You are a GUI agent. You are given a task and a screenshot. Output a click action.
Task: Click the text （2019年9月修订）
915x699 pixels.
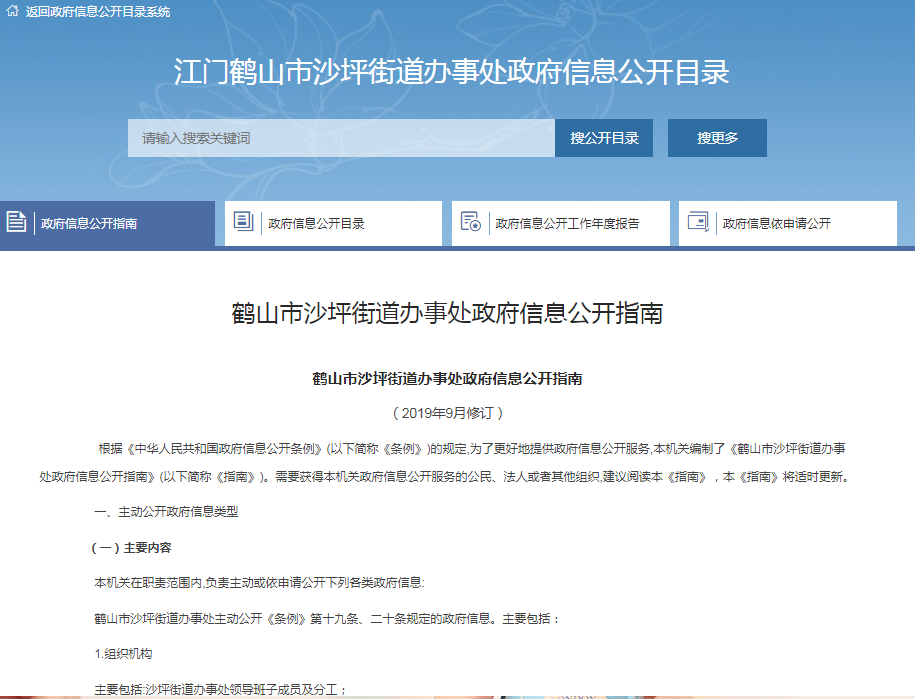coord(448,413)
